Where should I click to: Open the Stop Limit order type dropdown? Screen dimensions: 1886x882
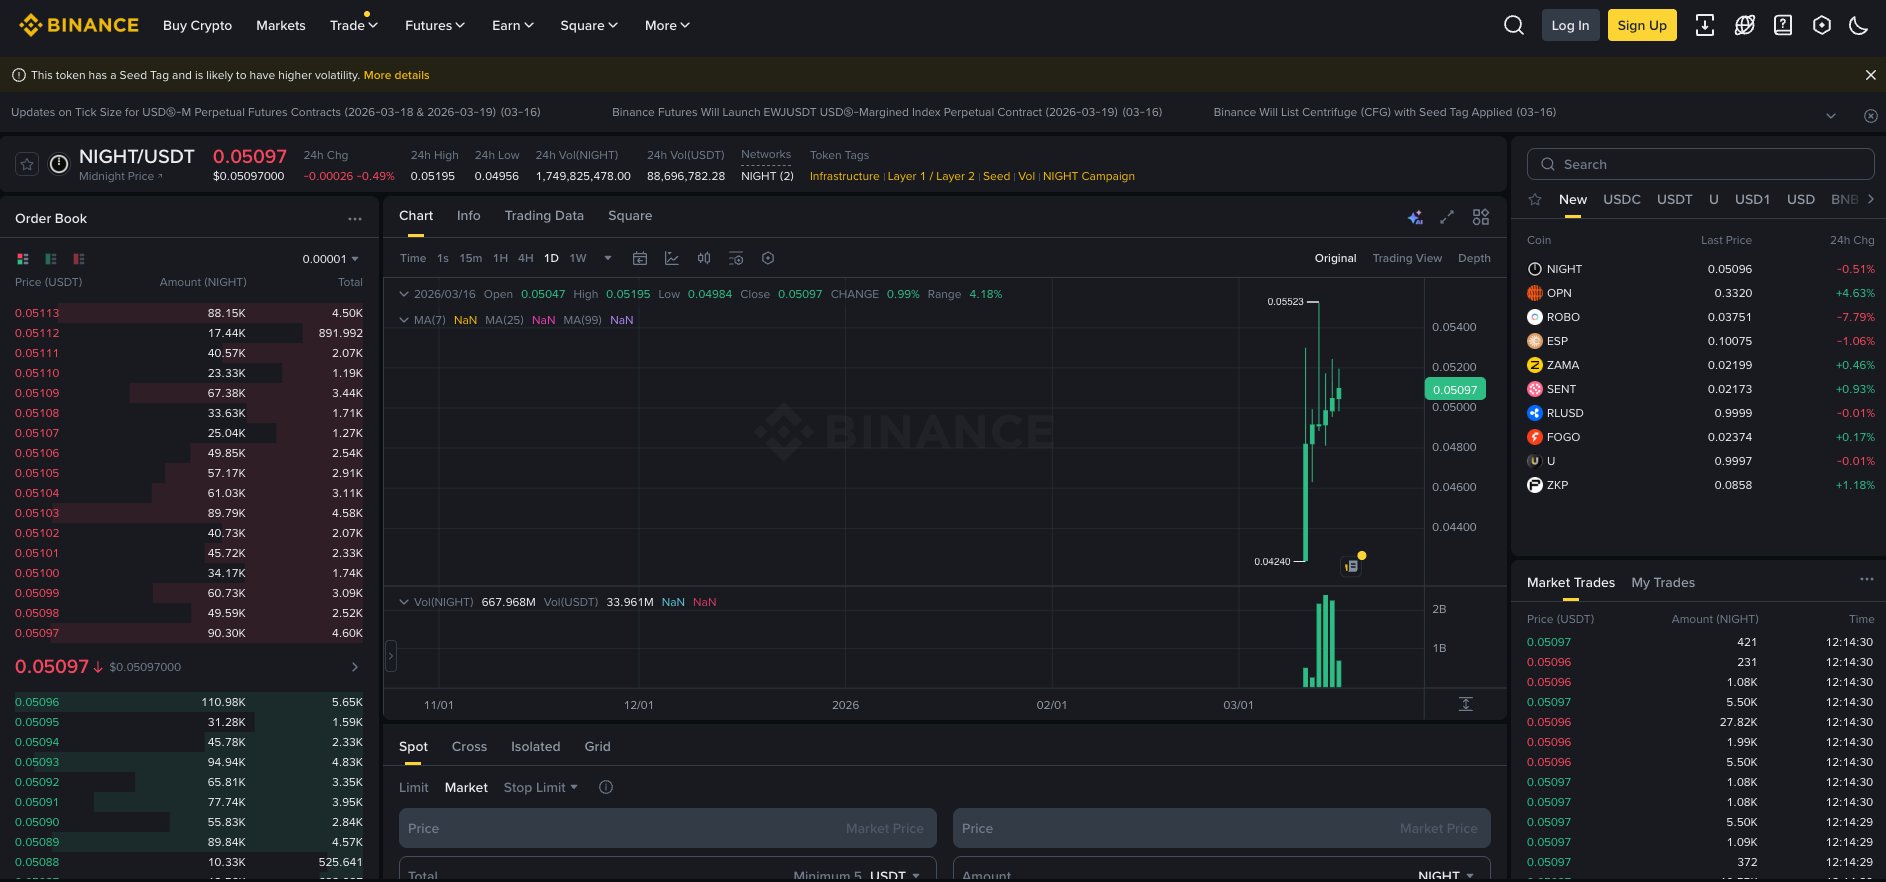point(541,788)
